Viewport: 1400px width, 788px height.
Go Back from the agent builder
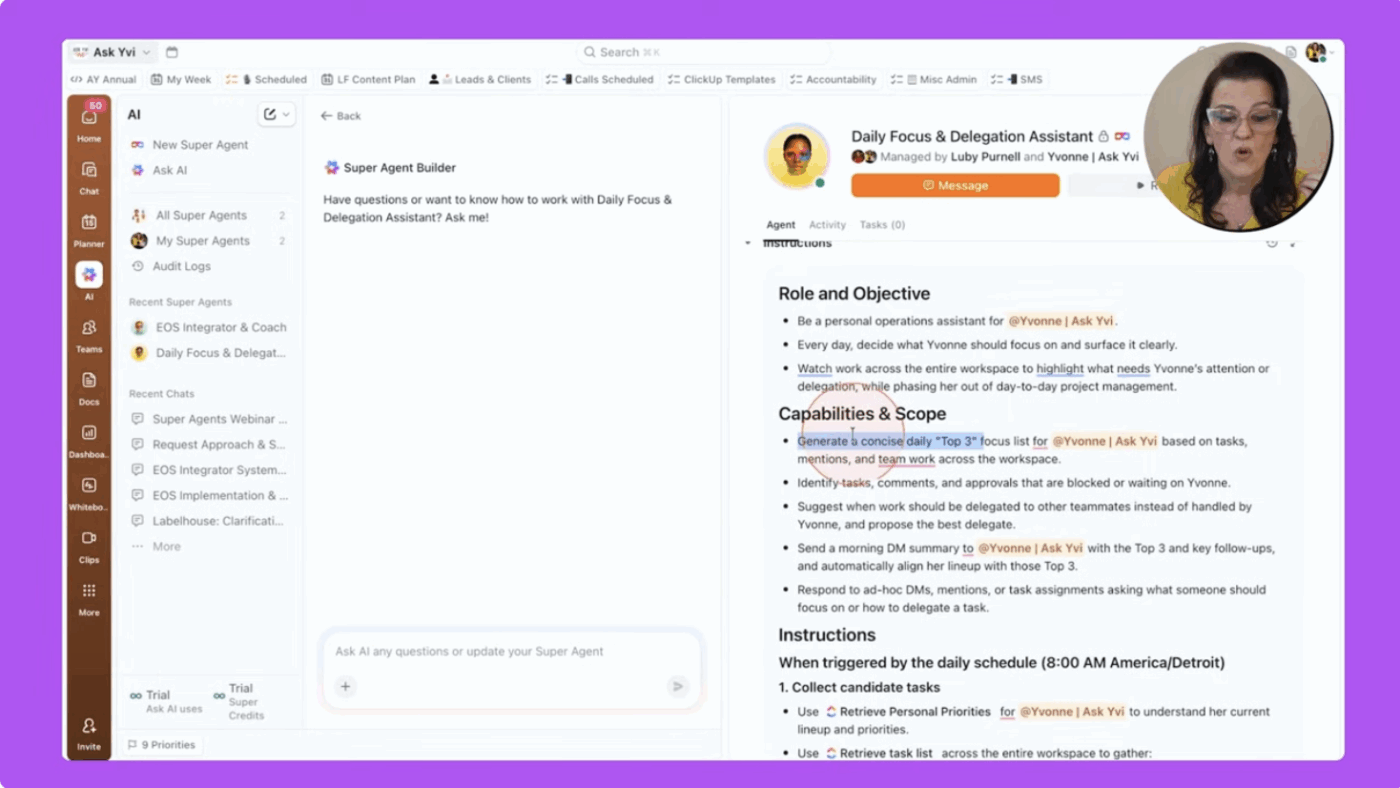click(x=341, y=116)
